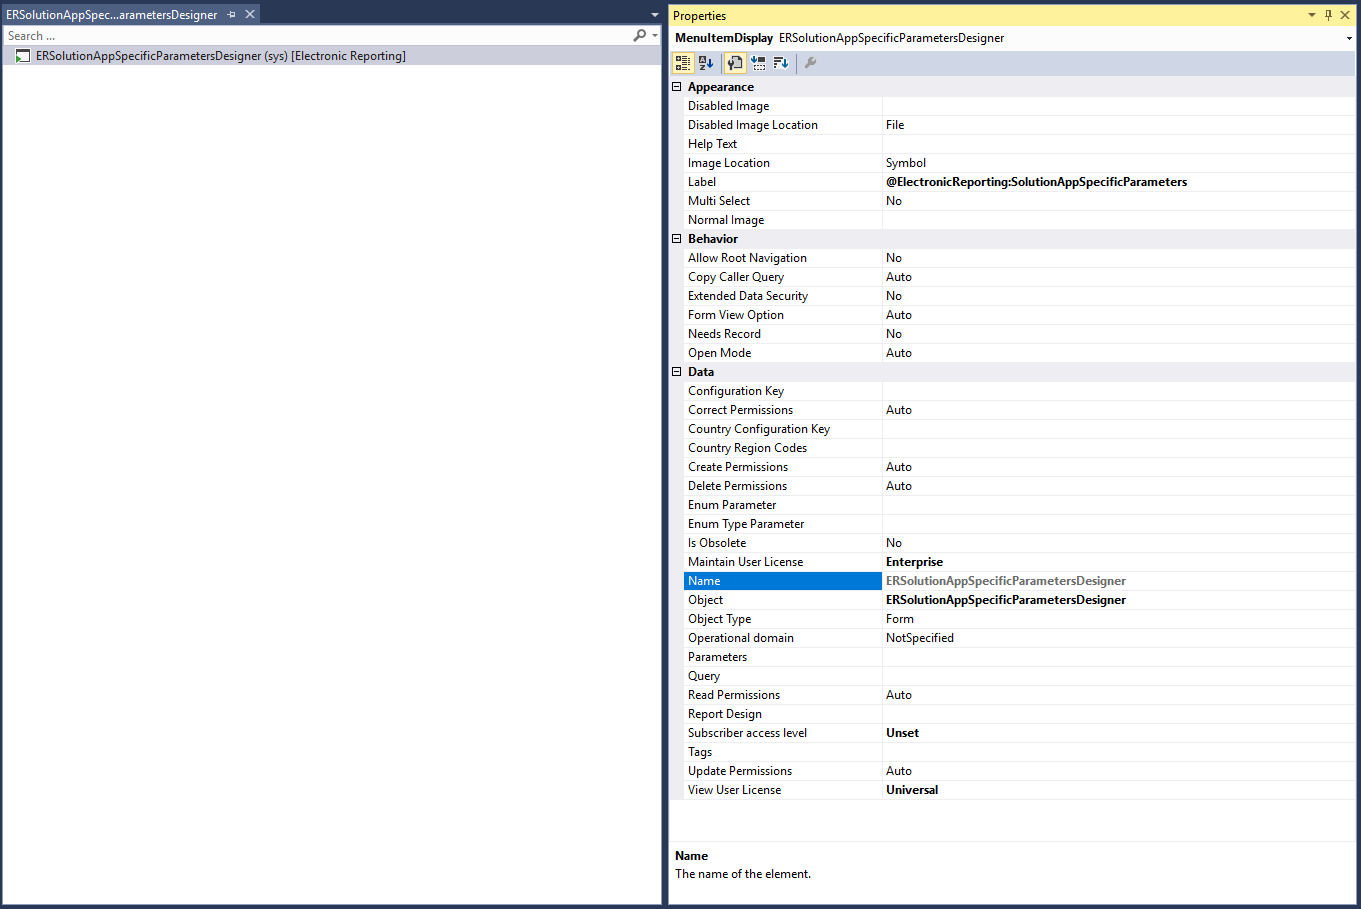Image resolution: width=1361 pixels, height=909 pixels.
Task: Select the Create Permissions property
Action: [783, 467]
